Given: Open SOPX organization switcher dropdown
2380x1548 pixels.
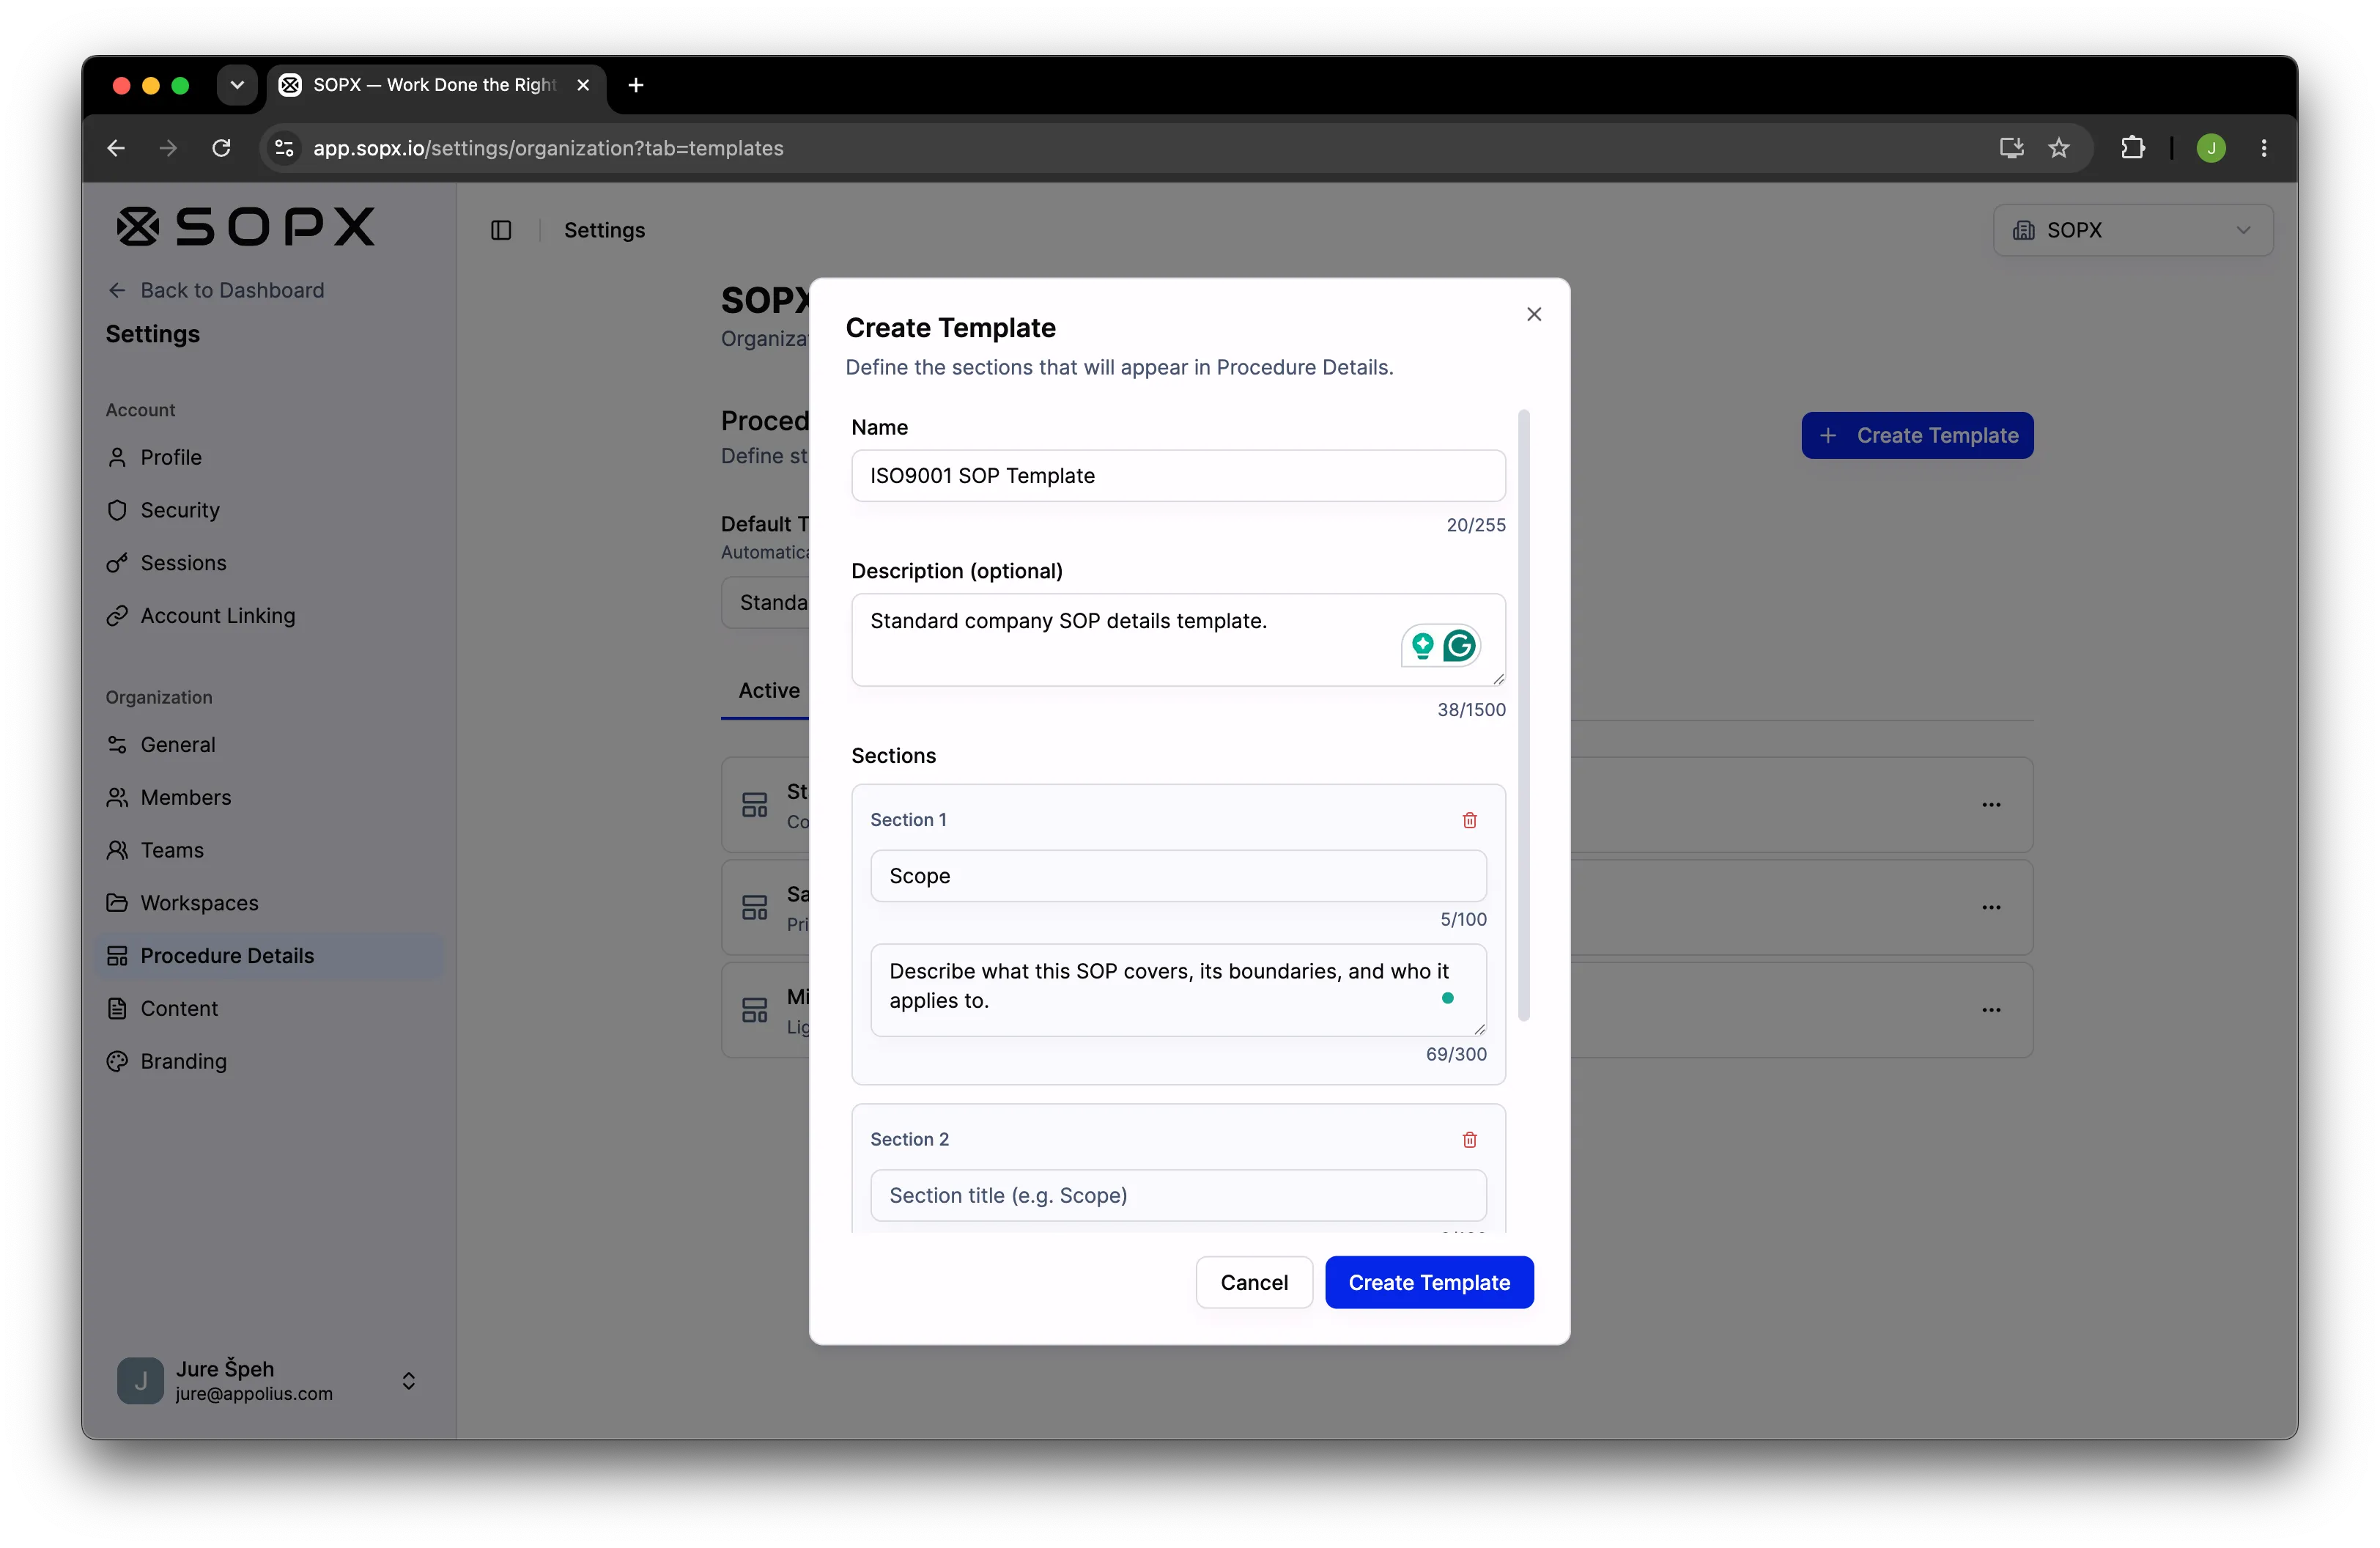Looking at the screenshot, I should point(2133,230).
